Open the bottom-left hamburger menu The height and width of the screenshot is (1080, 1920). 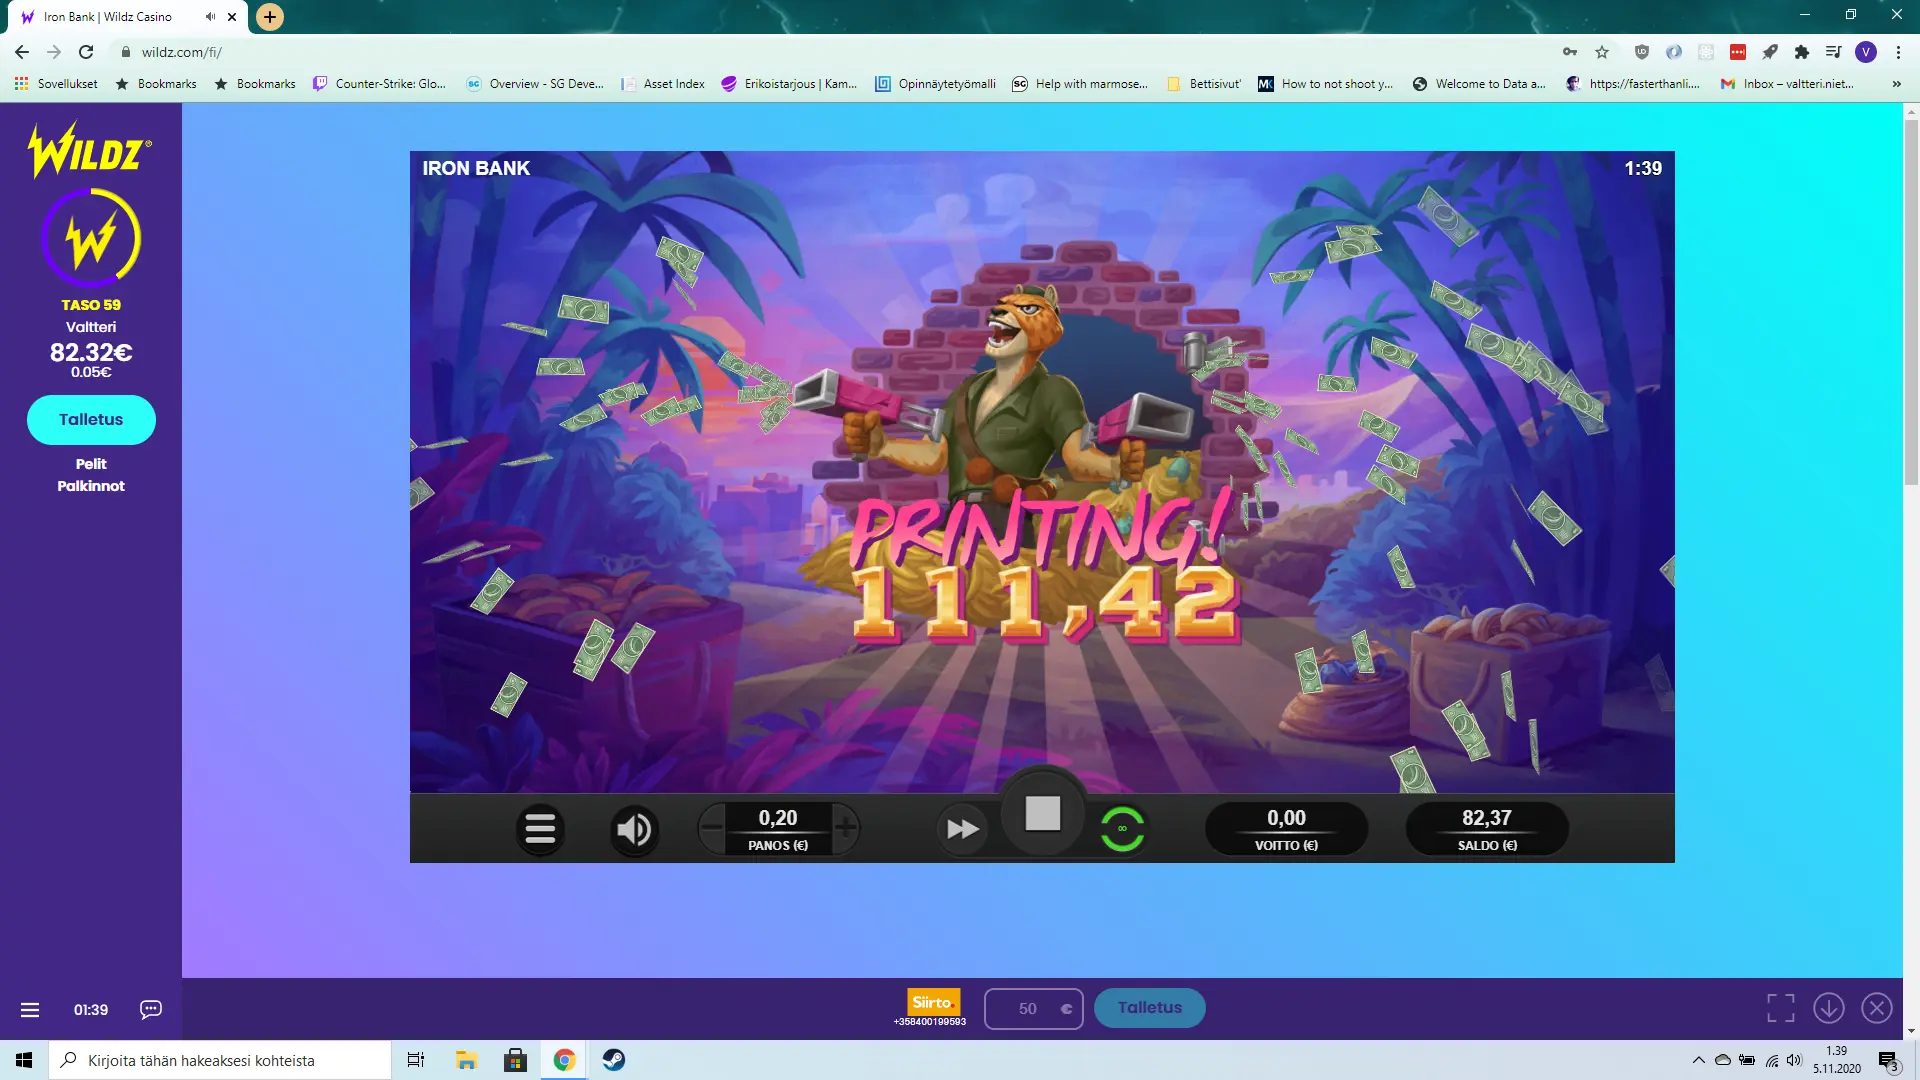click(30, 1010)
